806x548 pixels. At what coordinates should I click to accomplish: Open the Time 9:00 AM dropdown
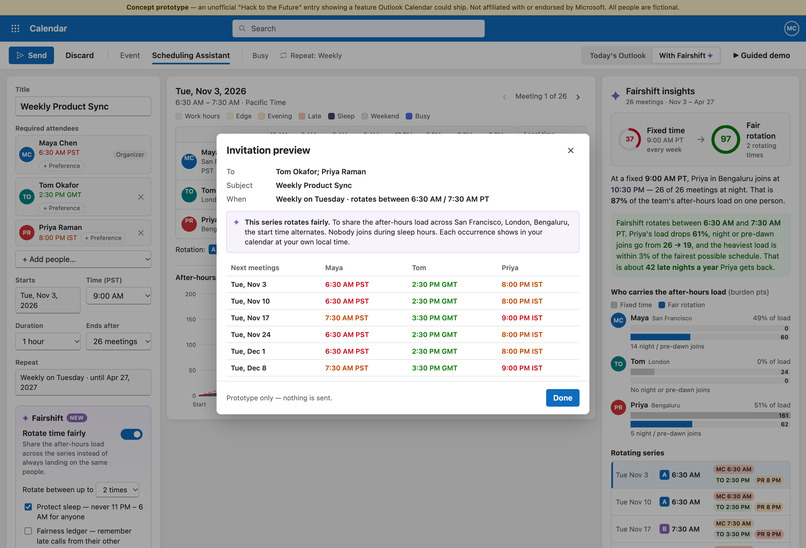click(x=119, y=296)
